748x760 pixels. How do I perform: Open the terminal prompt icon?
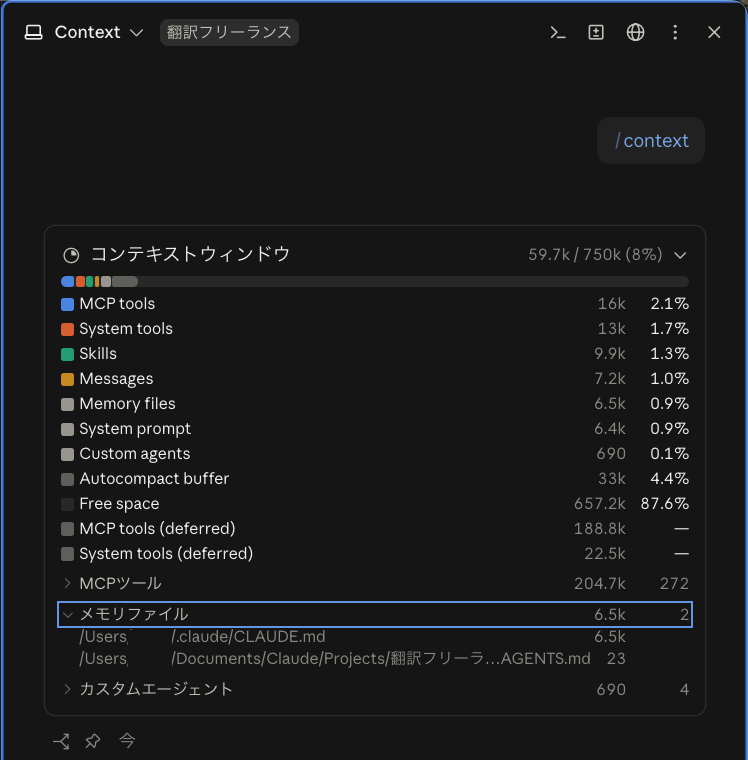click(x=557, y=32)
